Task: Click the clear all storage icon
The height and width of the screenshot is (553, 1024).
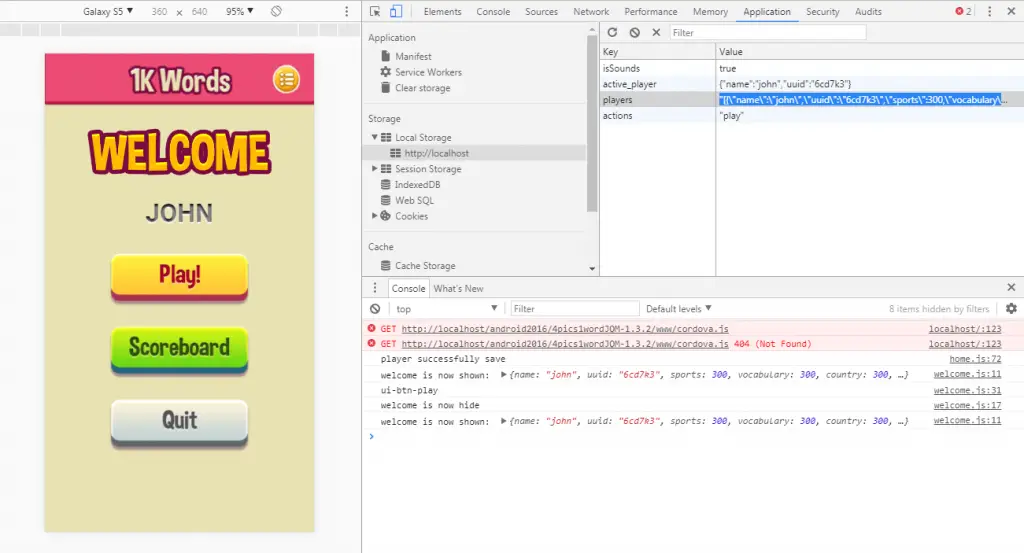Action: (634, 33)
